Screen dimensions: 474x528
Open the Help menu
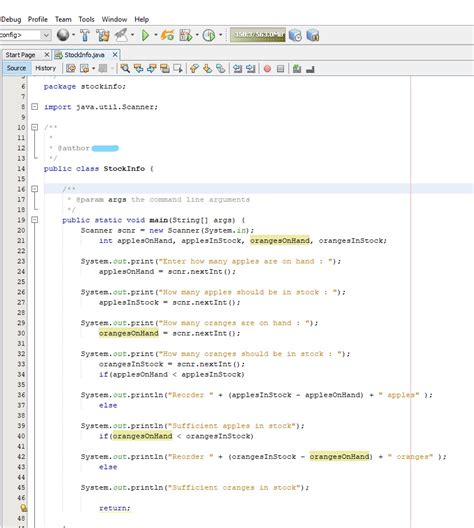(x=142, y=19)
